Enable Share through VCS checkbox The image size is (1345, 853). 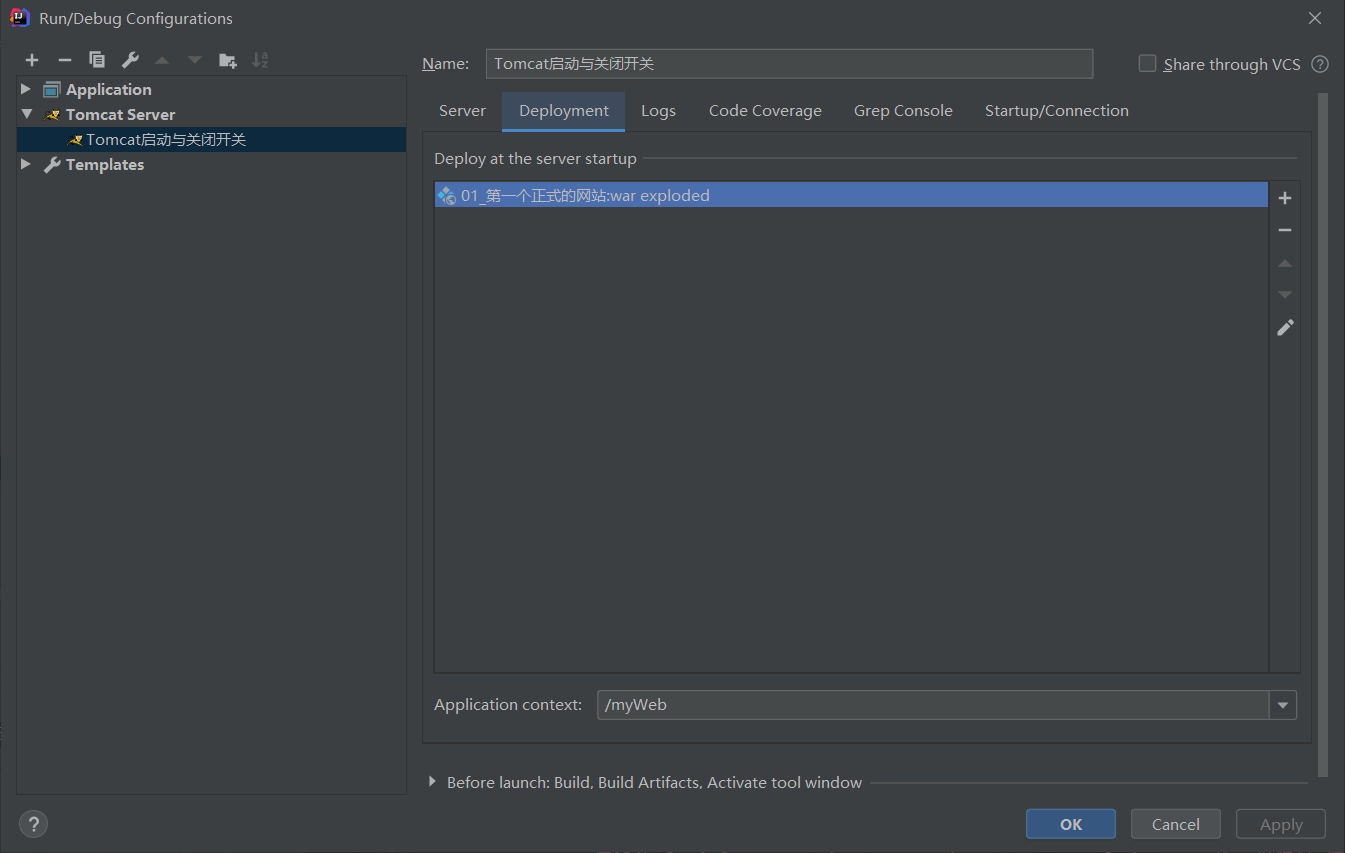(1147, 63)
